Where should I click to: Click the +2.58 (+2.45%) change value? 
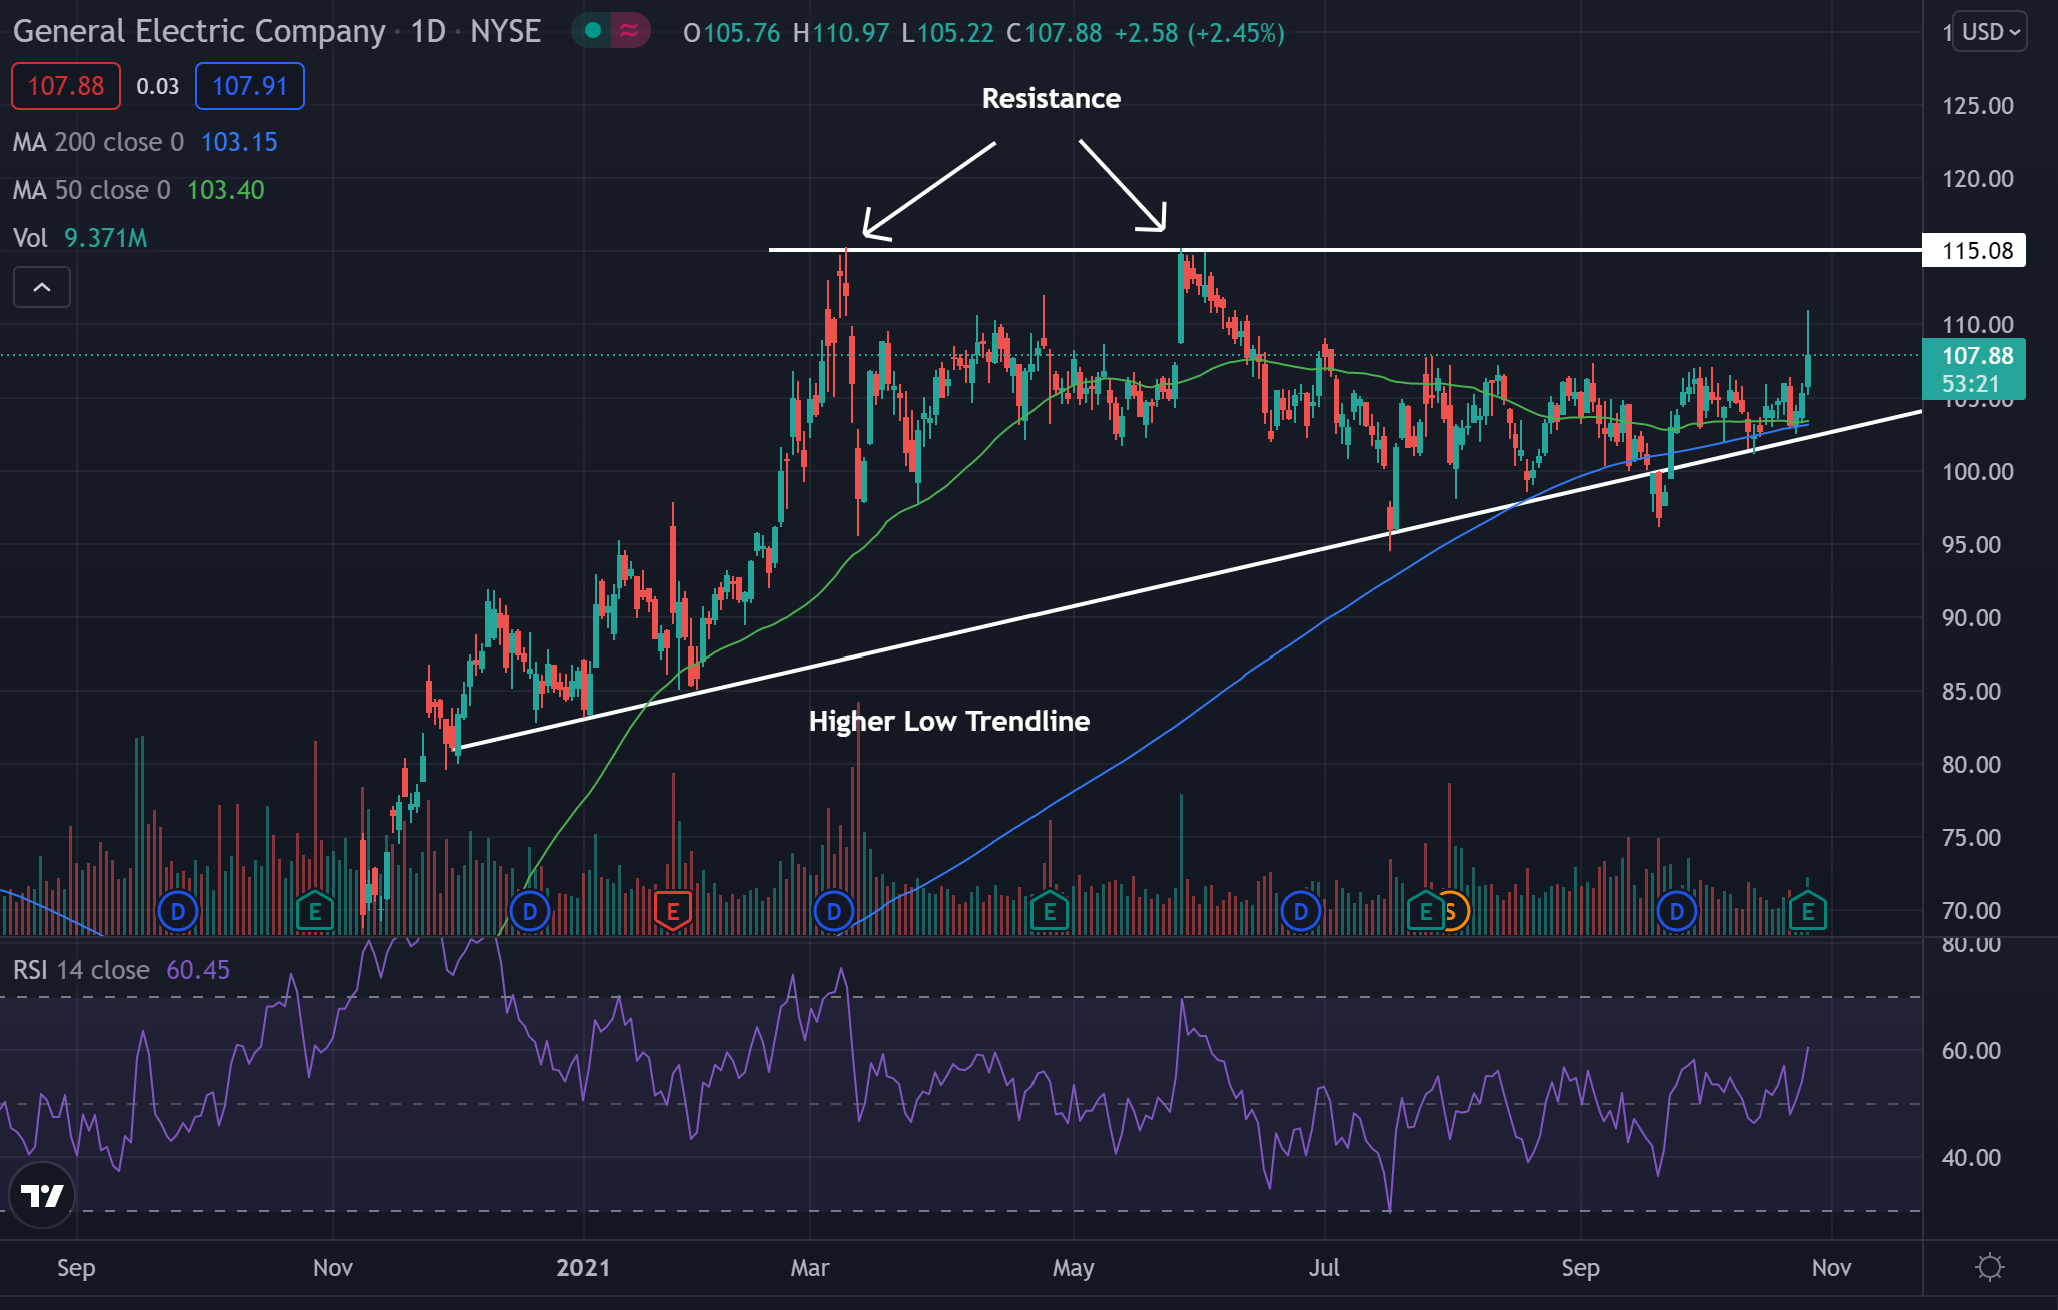(x=1199, y=33)
